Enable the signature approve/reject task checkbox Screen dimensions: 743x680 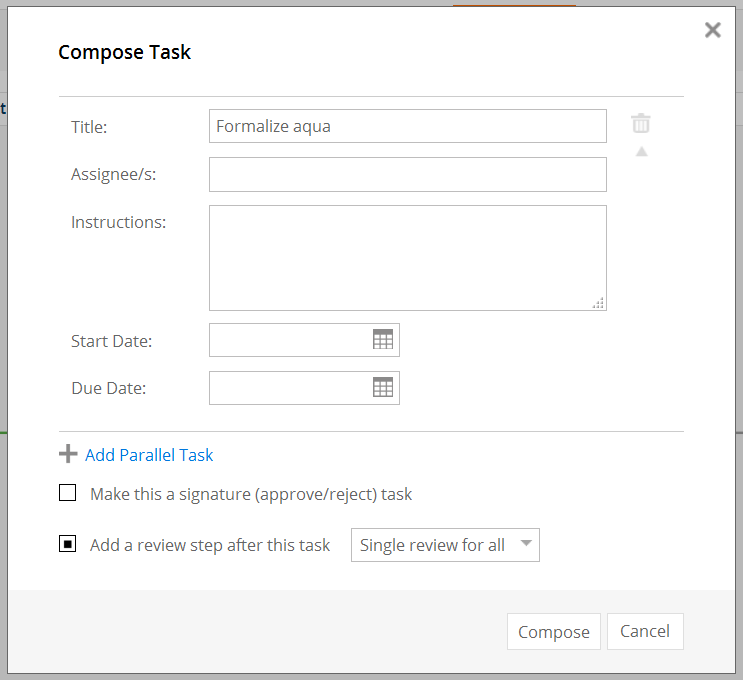tap(67, 493)
